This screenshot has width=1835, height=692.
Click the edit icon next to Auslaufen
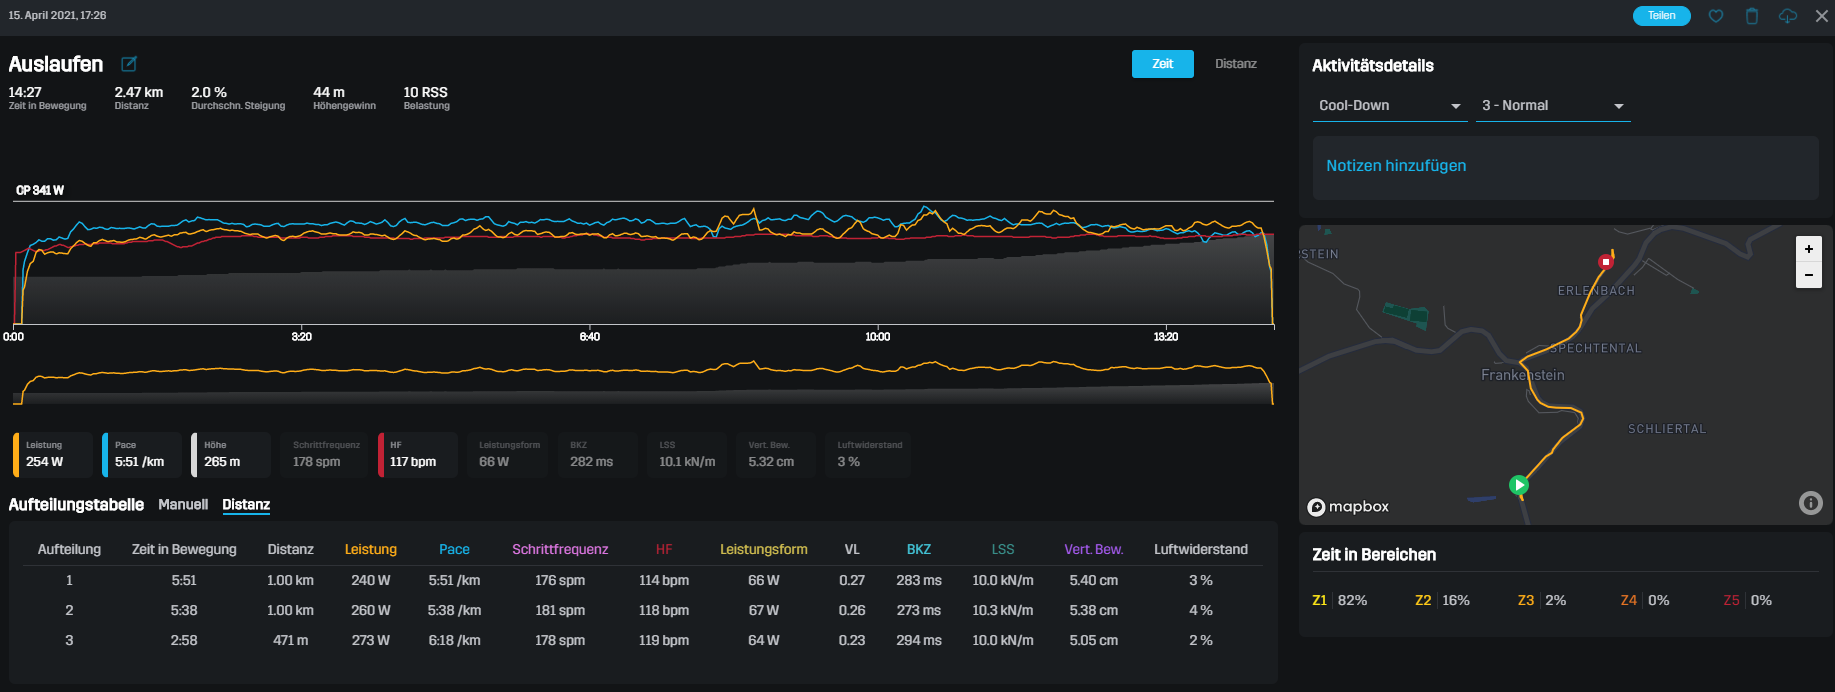pos(129,64)
